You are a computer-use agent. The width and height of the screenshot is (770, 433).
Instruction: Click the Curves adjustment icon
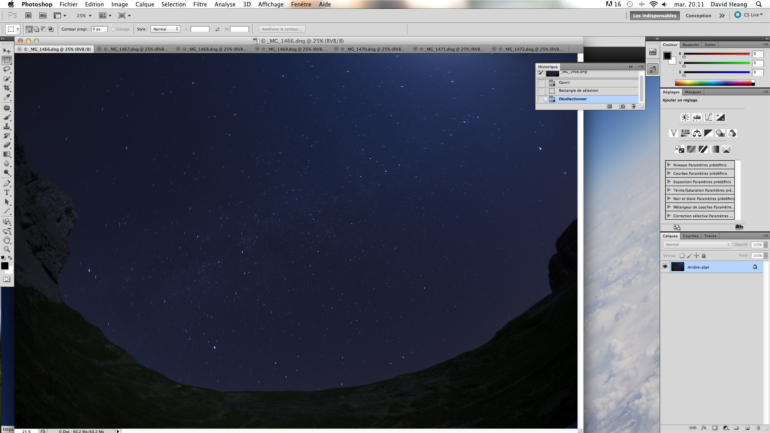[709, 118]
